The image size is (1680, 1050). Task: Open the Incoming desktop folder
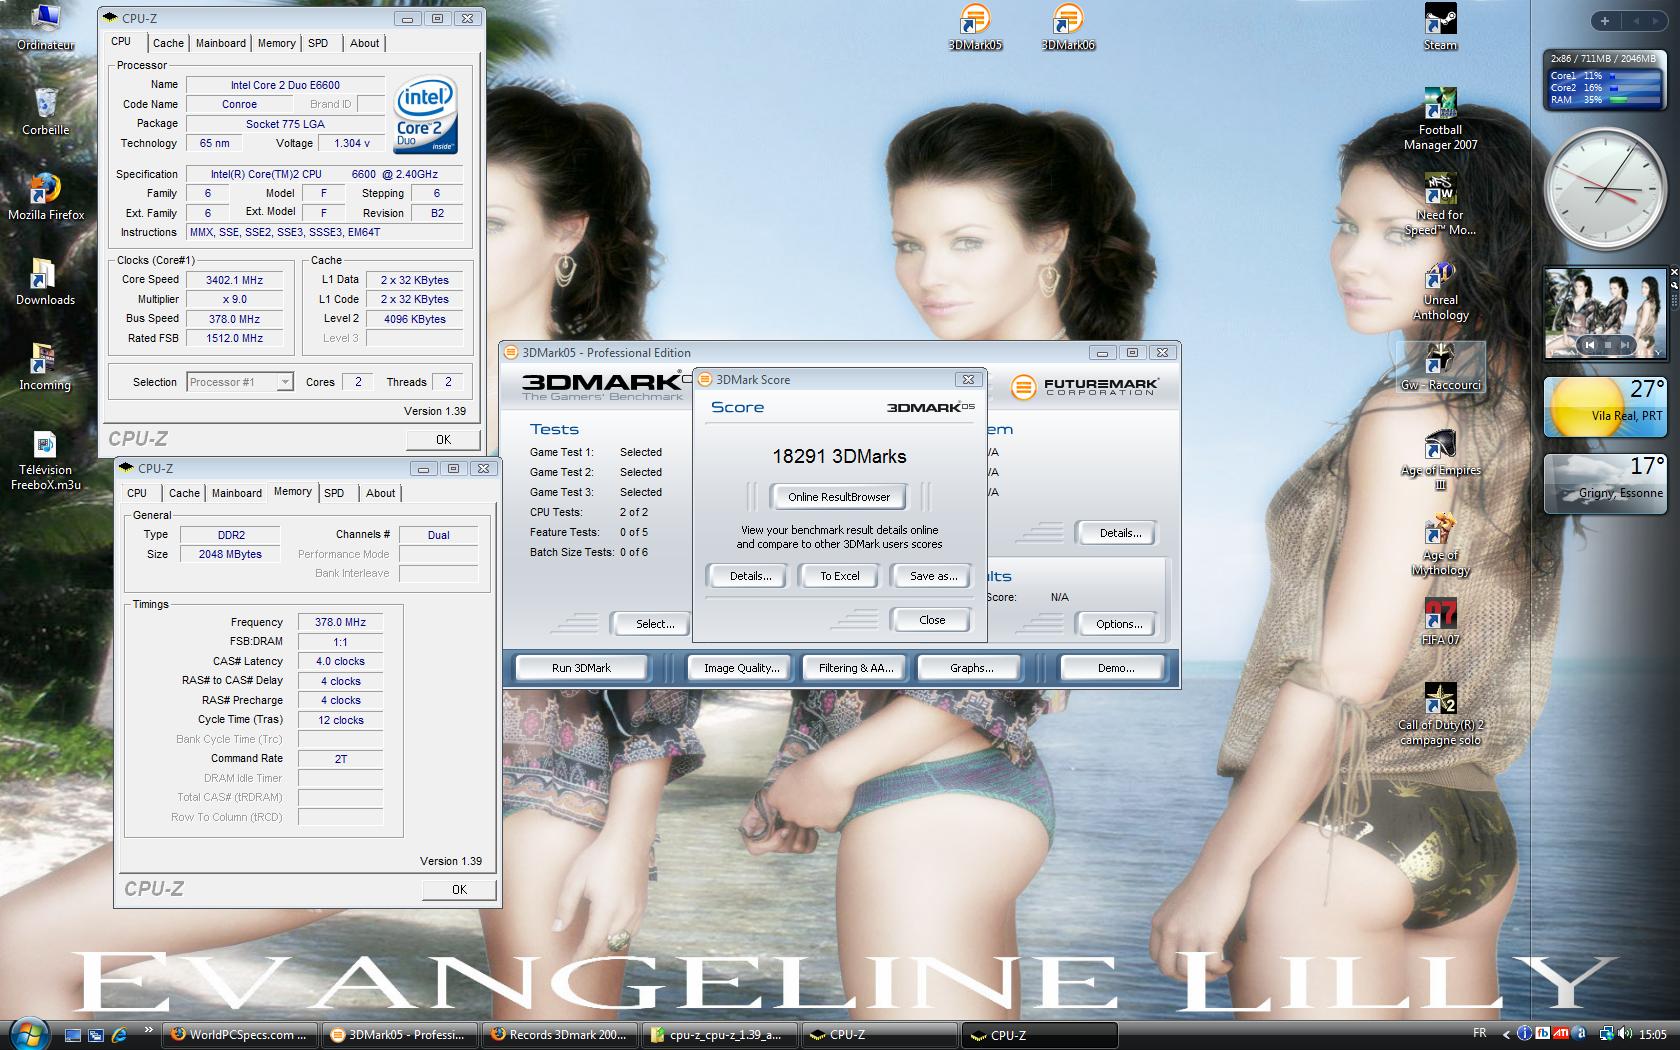45,367
